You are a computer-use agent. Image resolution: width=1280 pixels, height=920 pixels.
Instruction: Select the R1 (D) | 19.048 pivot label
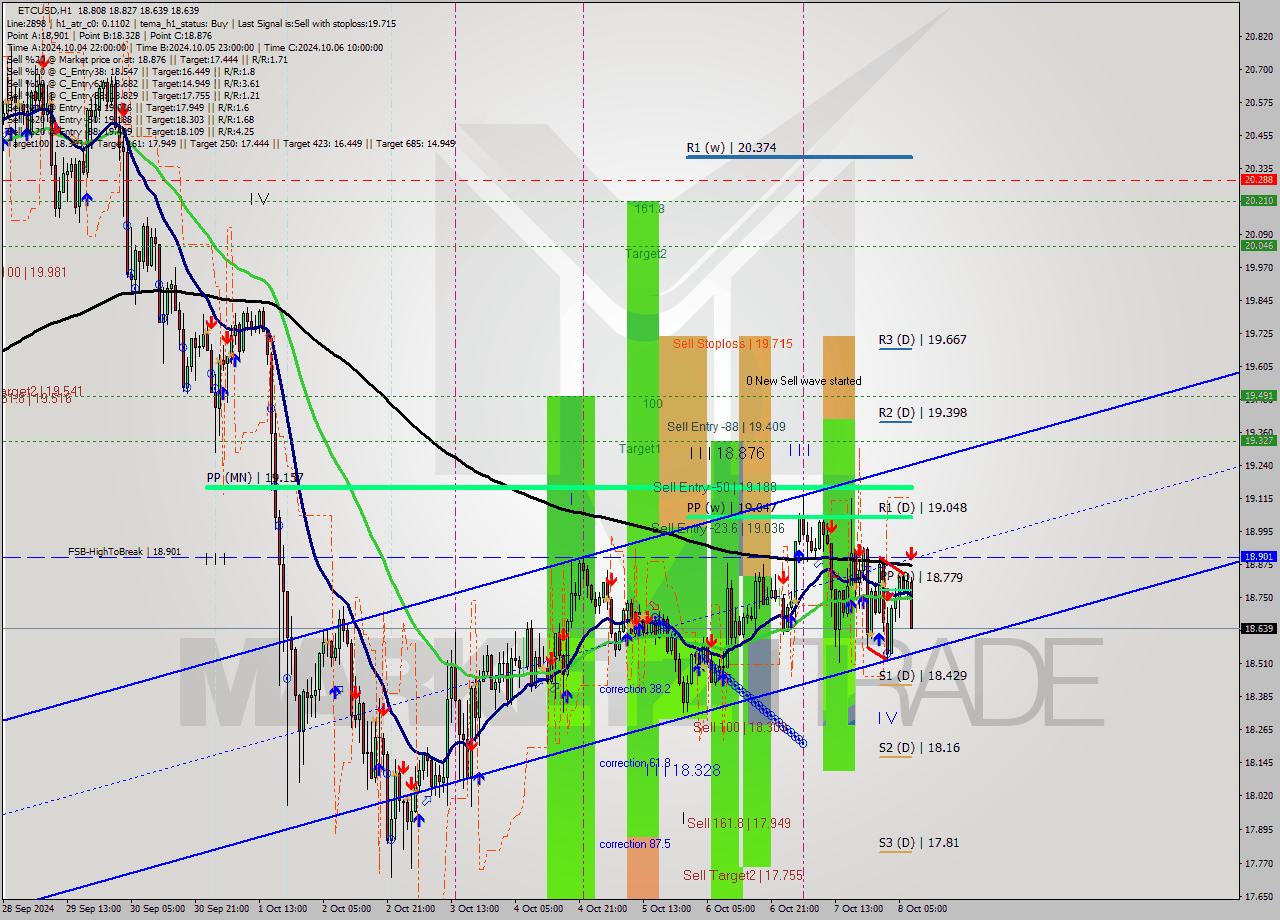pos(922,508)
